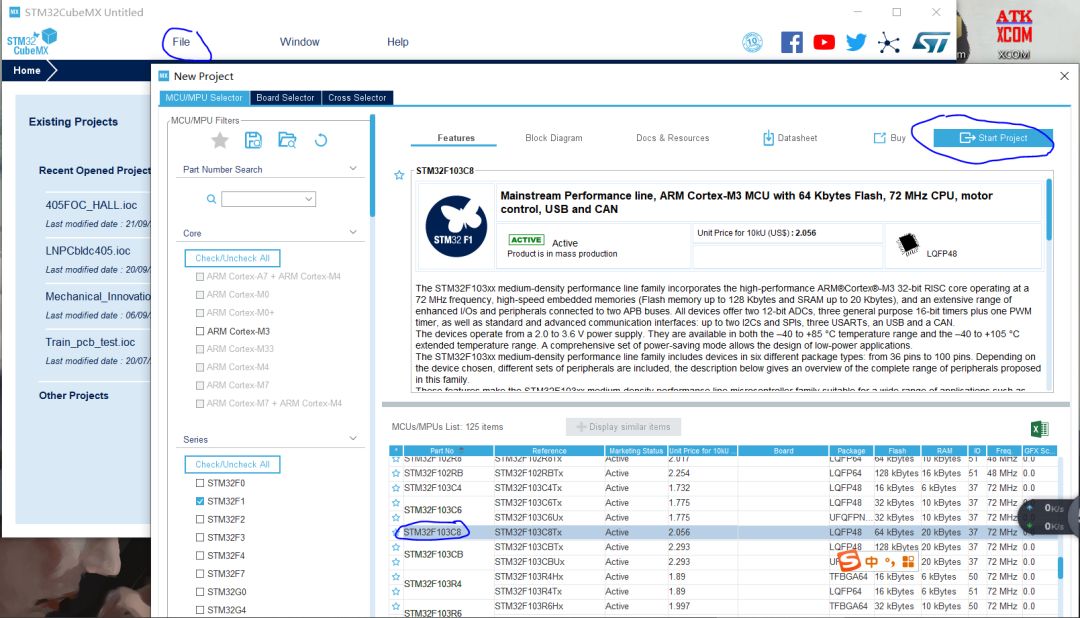Image resolution: width=1080 pixels, height=618 pixels.
Task: Toggle the STM32G0 series checkbox
Action: [x=200, y=592]
